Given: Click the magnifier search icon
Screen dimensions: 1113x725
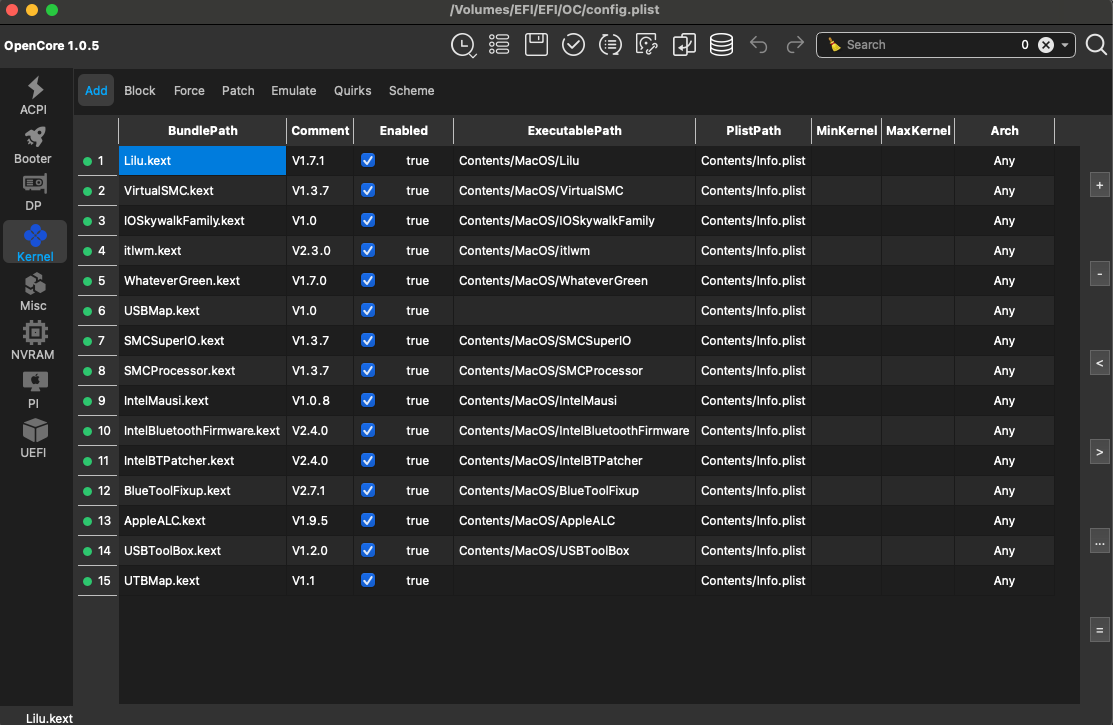Looking at the screenshot, I should pos(1096,45).
